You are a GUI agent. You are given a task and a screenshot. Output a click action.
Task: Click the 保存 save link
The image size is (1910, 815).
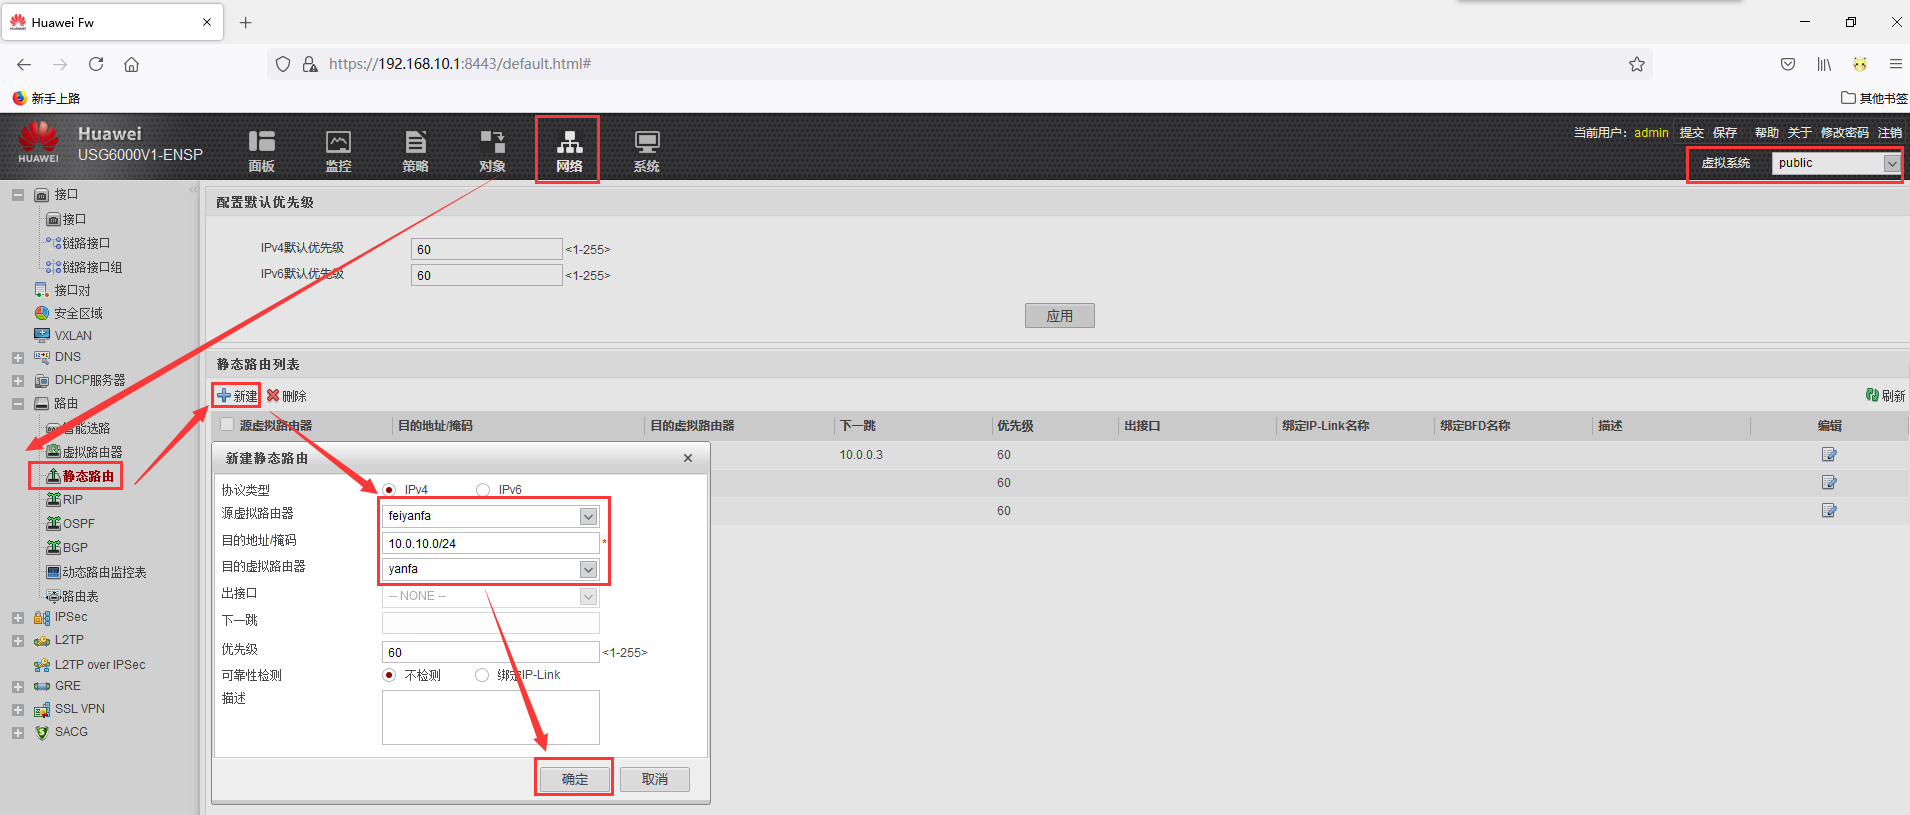pos(1725,132)
